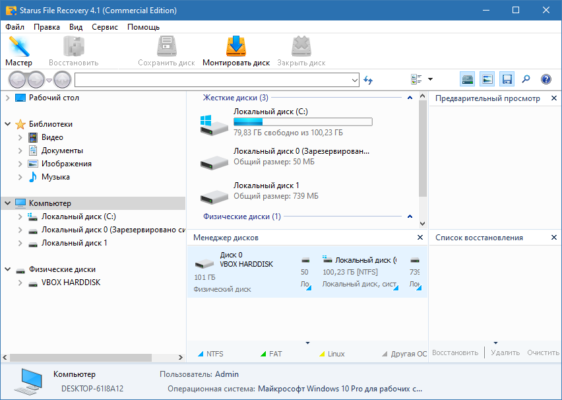Refresh the view with the blue arrows icon

coord(368,80)
